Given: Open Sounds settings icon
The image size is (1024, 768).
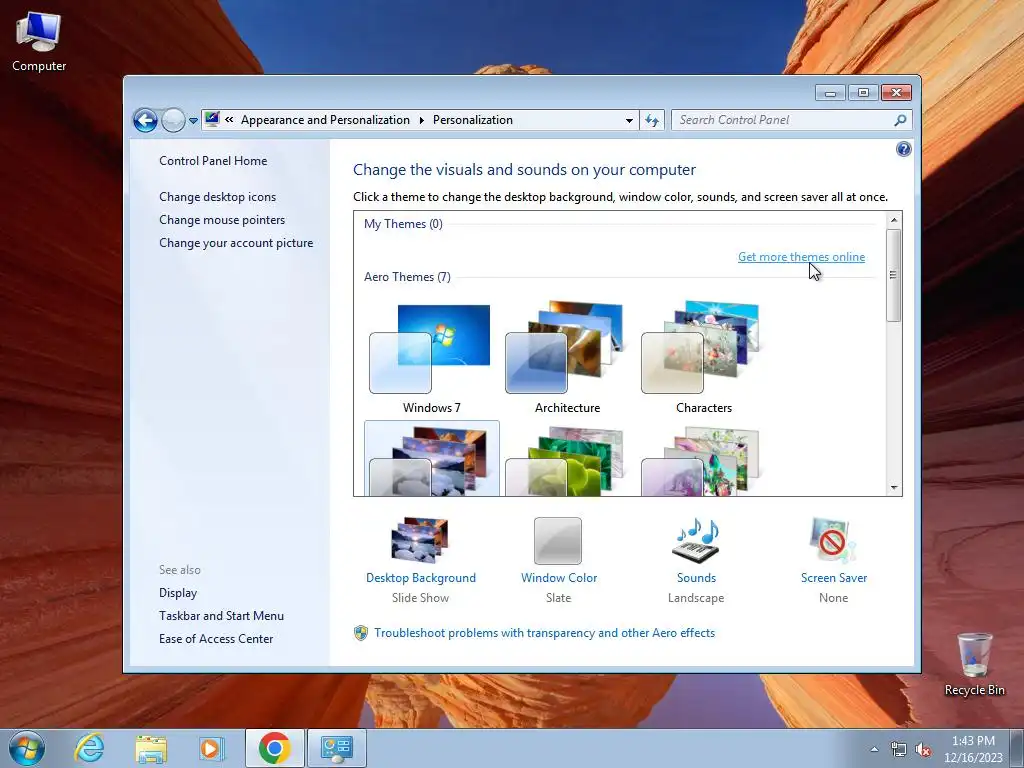Looking at the screenshot, I should (696, 541).
